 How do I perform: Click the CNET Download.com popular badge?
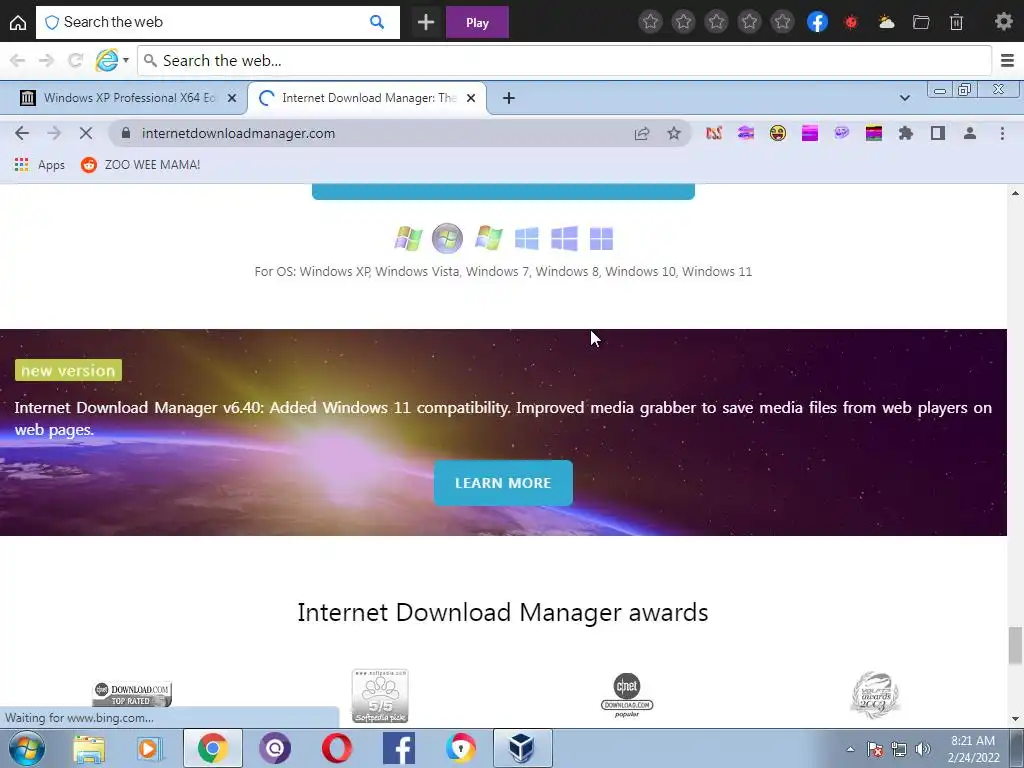point(627,696)
